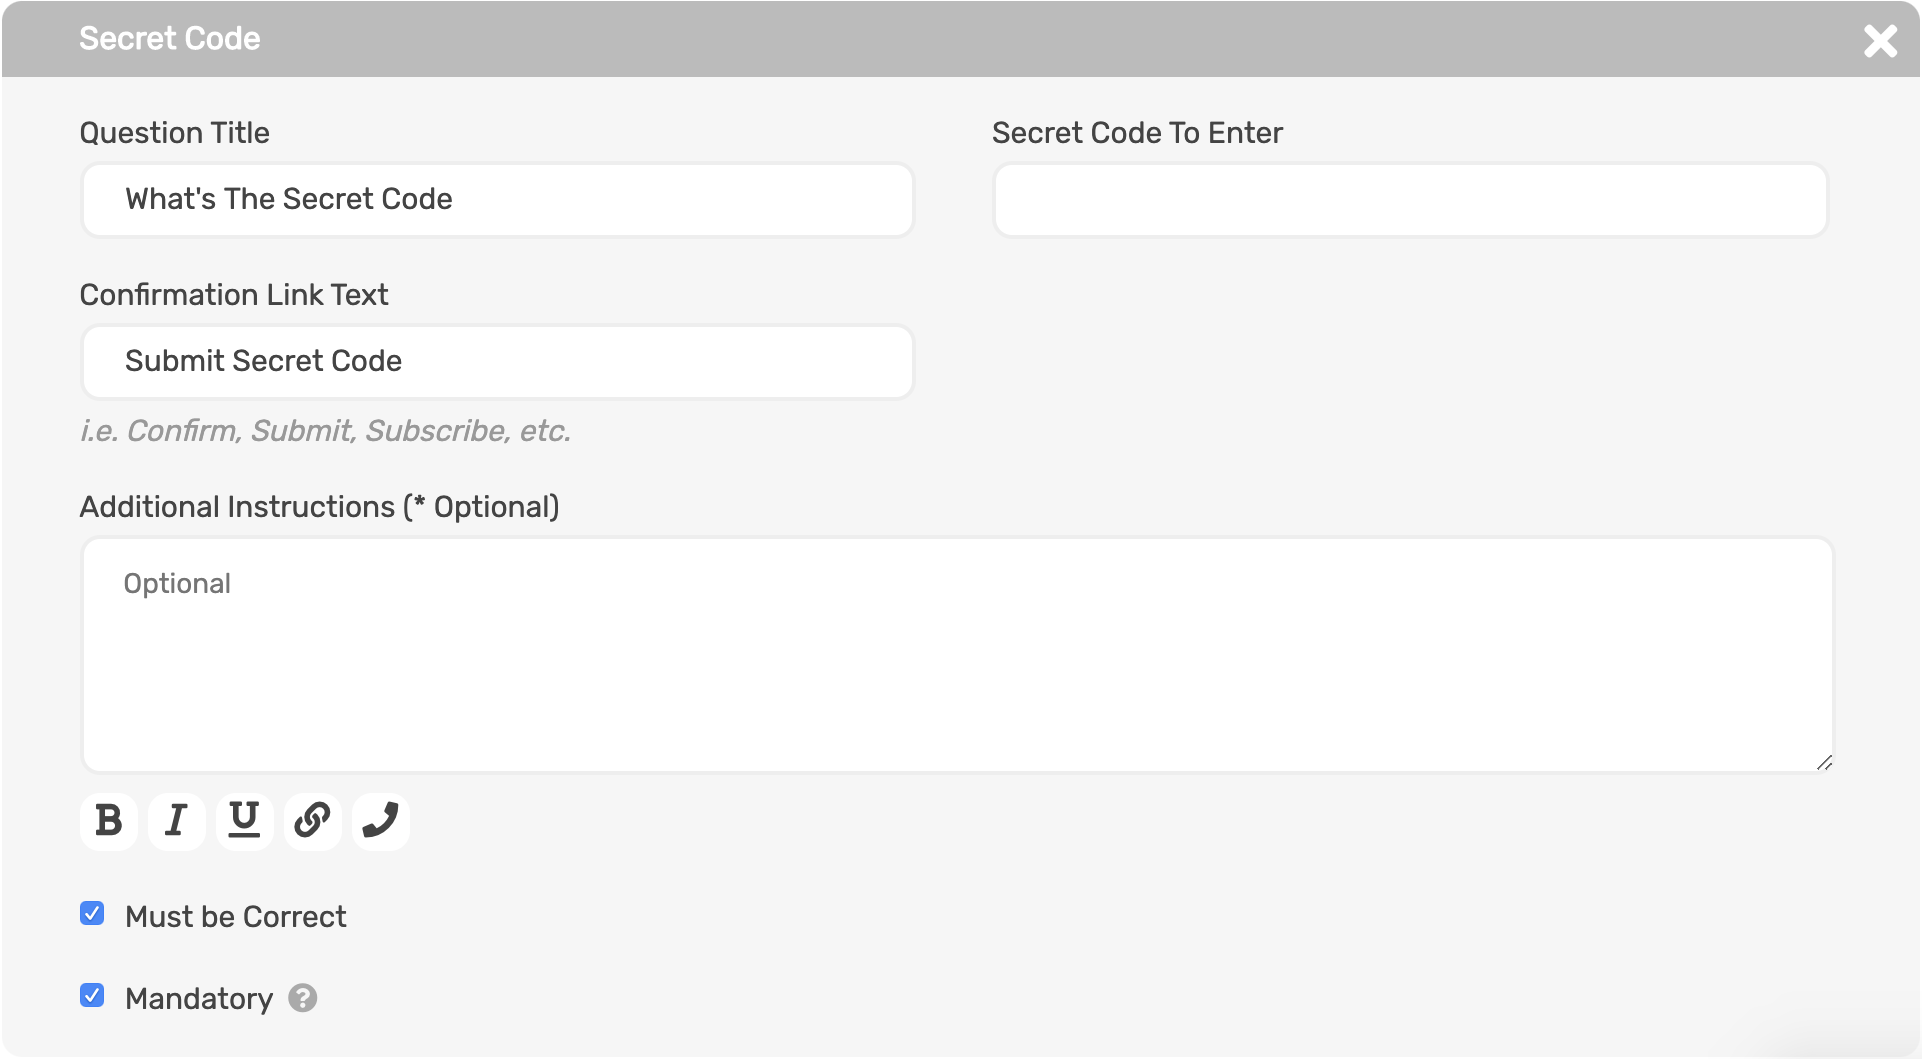The image size is (1922, 1059).
Task: Select the 'What's The Secret Code' text
Action: coord(288,199)
